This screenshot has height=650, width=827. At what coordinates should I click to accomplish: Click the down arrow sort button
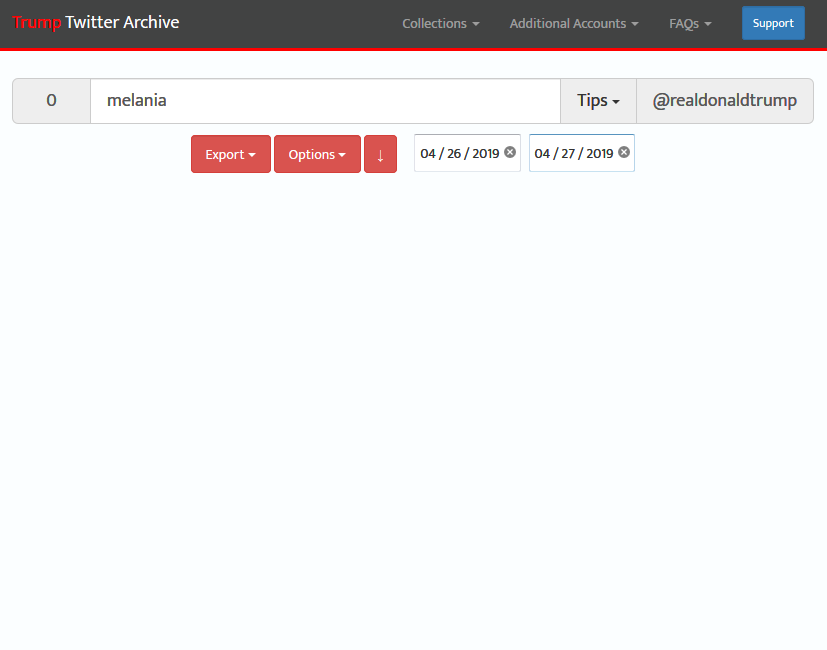pyautogui.click(x=380, y=154)
